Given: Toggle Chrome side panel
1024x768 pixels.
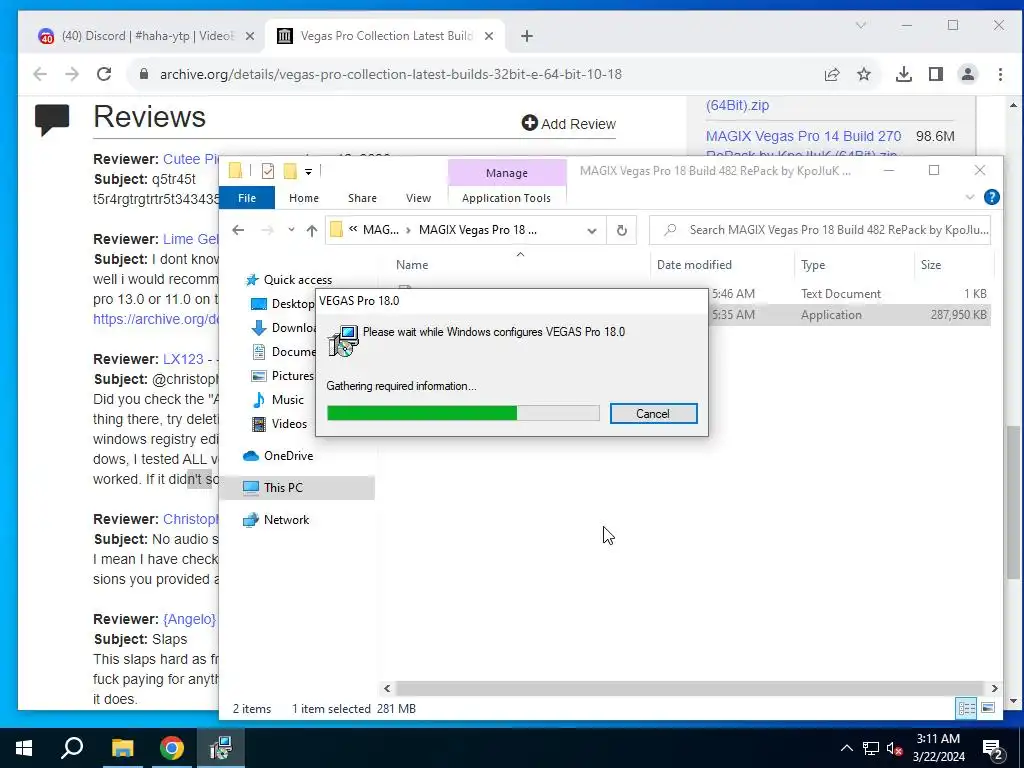Looking at the screenshot, I should point(936,74).
